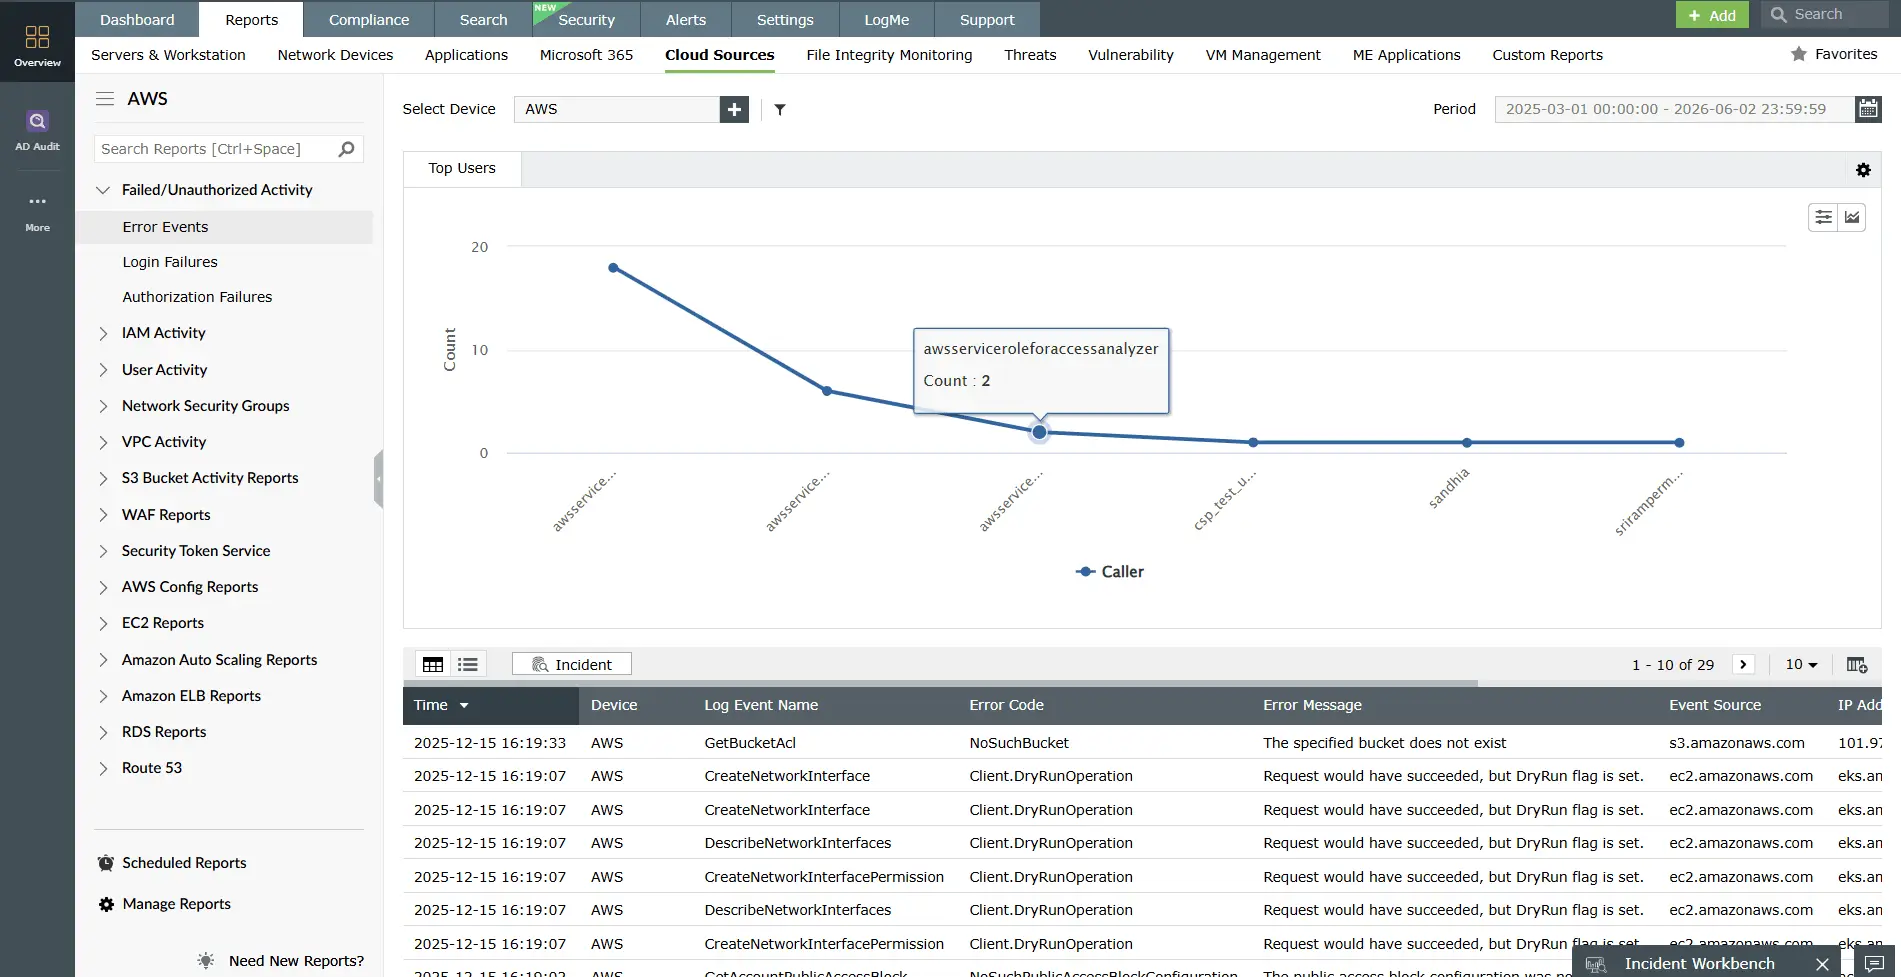Viewport: 1901px width, 977px height.
Task: Open the rows per page dropdown
Action: [x=1801, y=664]
